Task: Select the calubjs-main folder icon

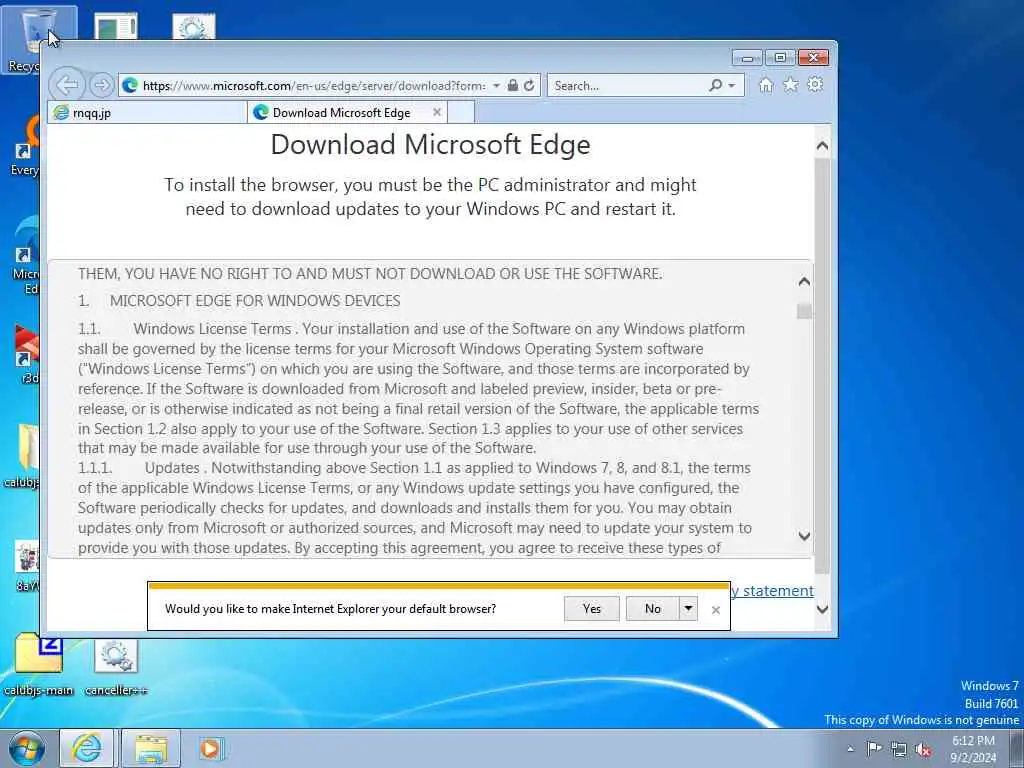Action: 39,665
